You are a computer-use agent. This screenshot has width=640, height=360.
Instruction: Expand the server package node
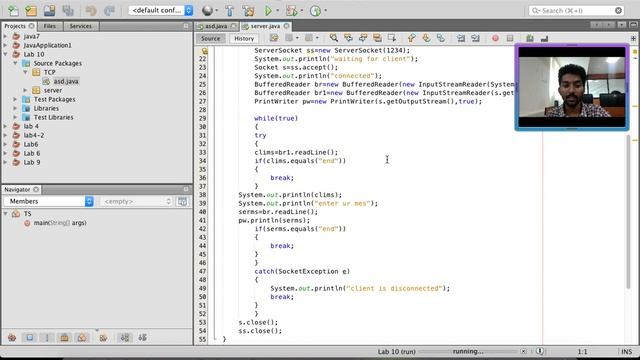coord(25,90)
